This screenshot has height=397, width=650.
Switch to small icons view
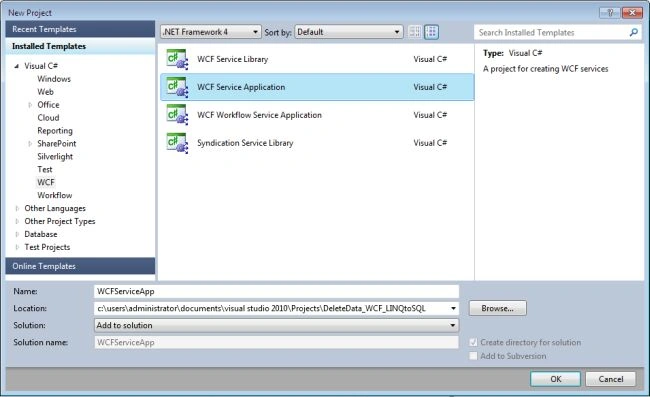415,32
